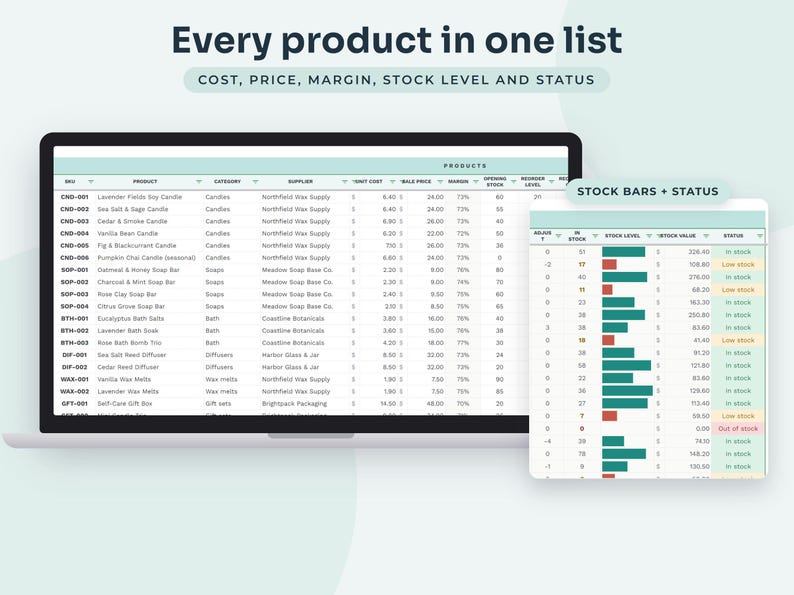Click the COST, PRICE, MARGIN subtitle pill
Viewport: 794px width, 595px height.
point(396,80)
